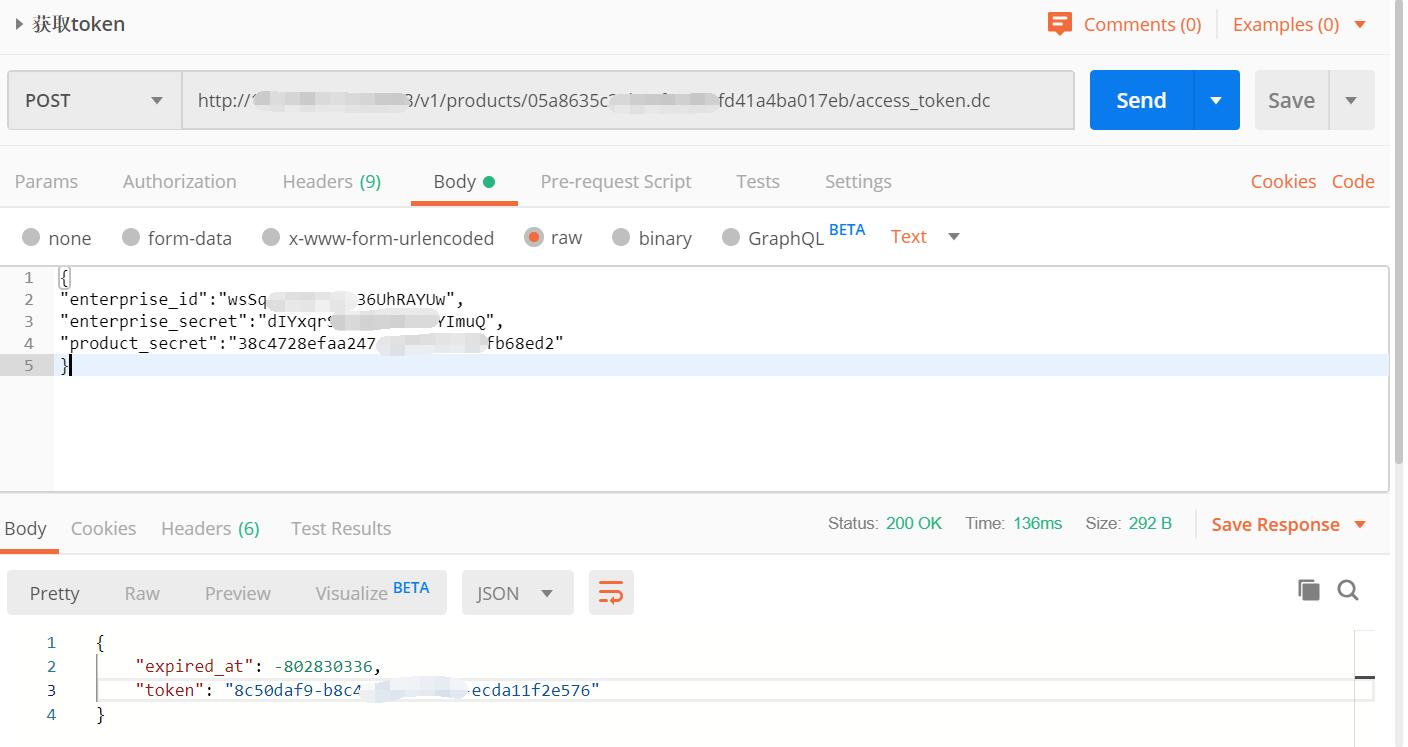Copy response using the copy icon
This screenshot has height=747, width=1408.
[x=1308, y=590]
